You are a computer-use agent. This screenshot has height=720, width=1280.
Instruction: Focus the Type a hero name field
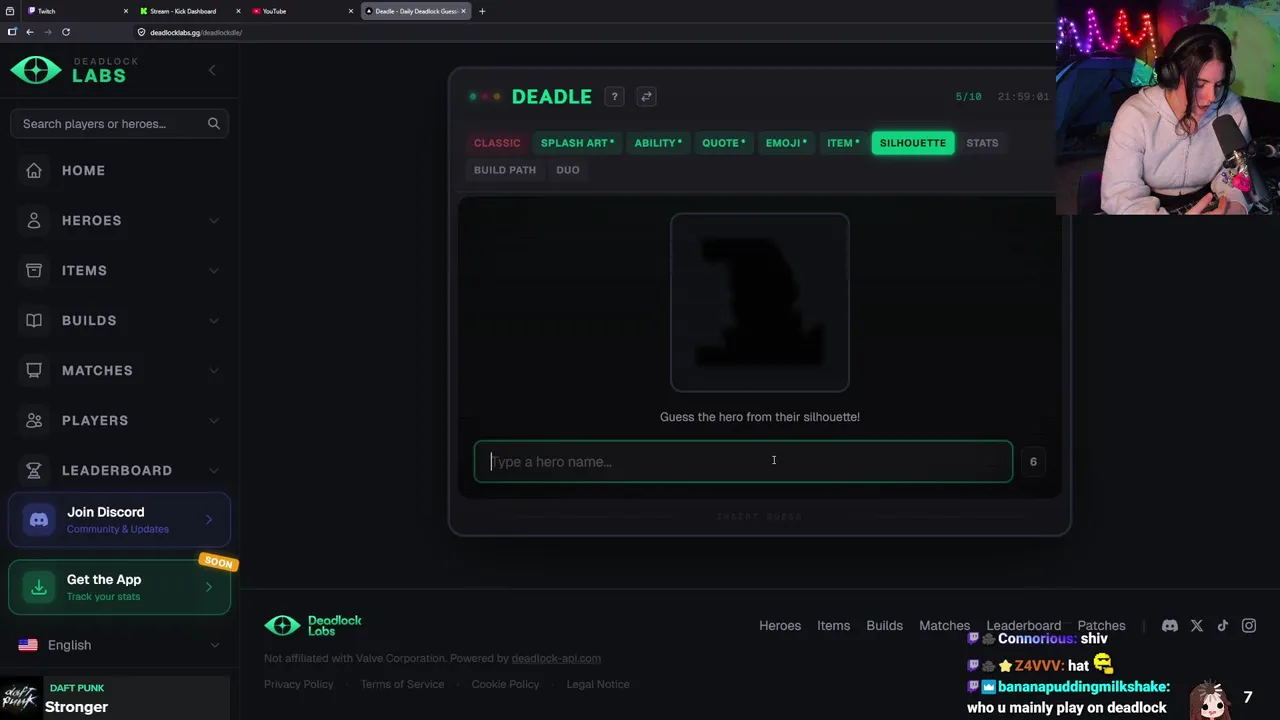point(743,462)
